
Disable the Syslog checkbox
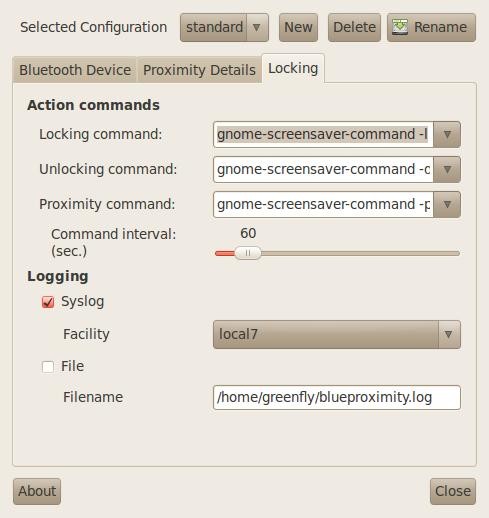click(x=48, y=302)
